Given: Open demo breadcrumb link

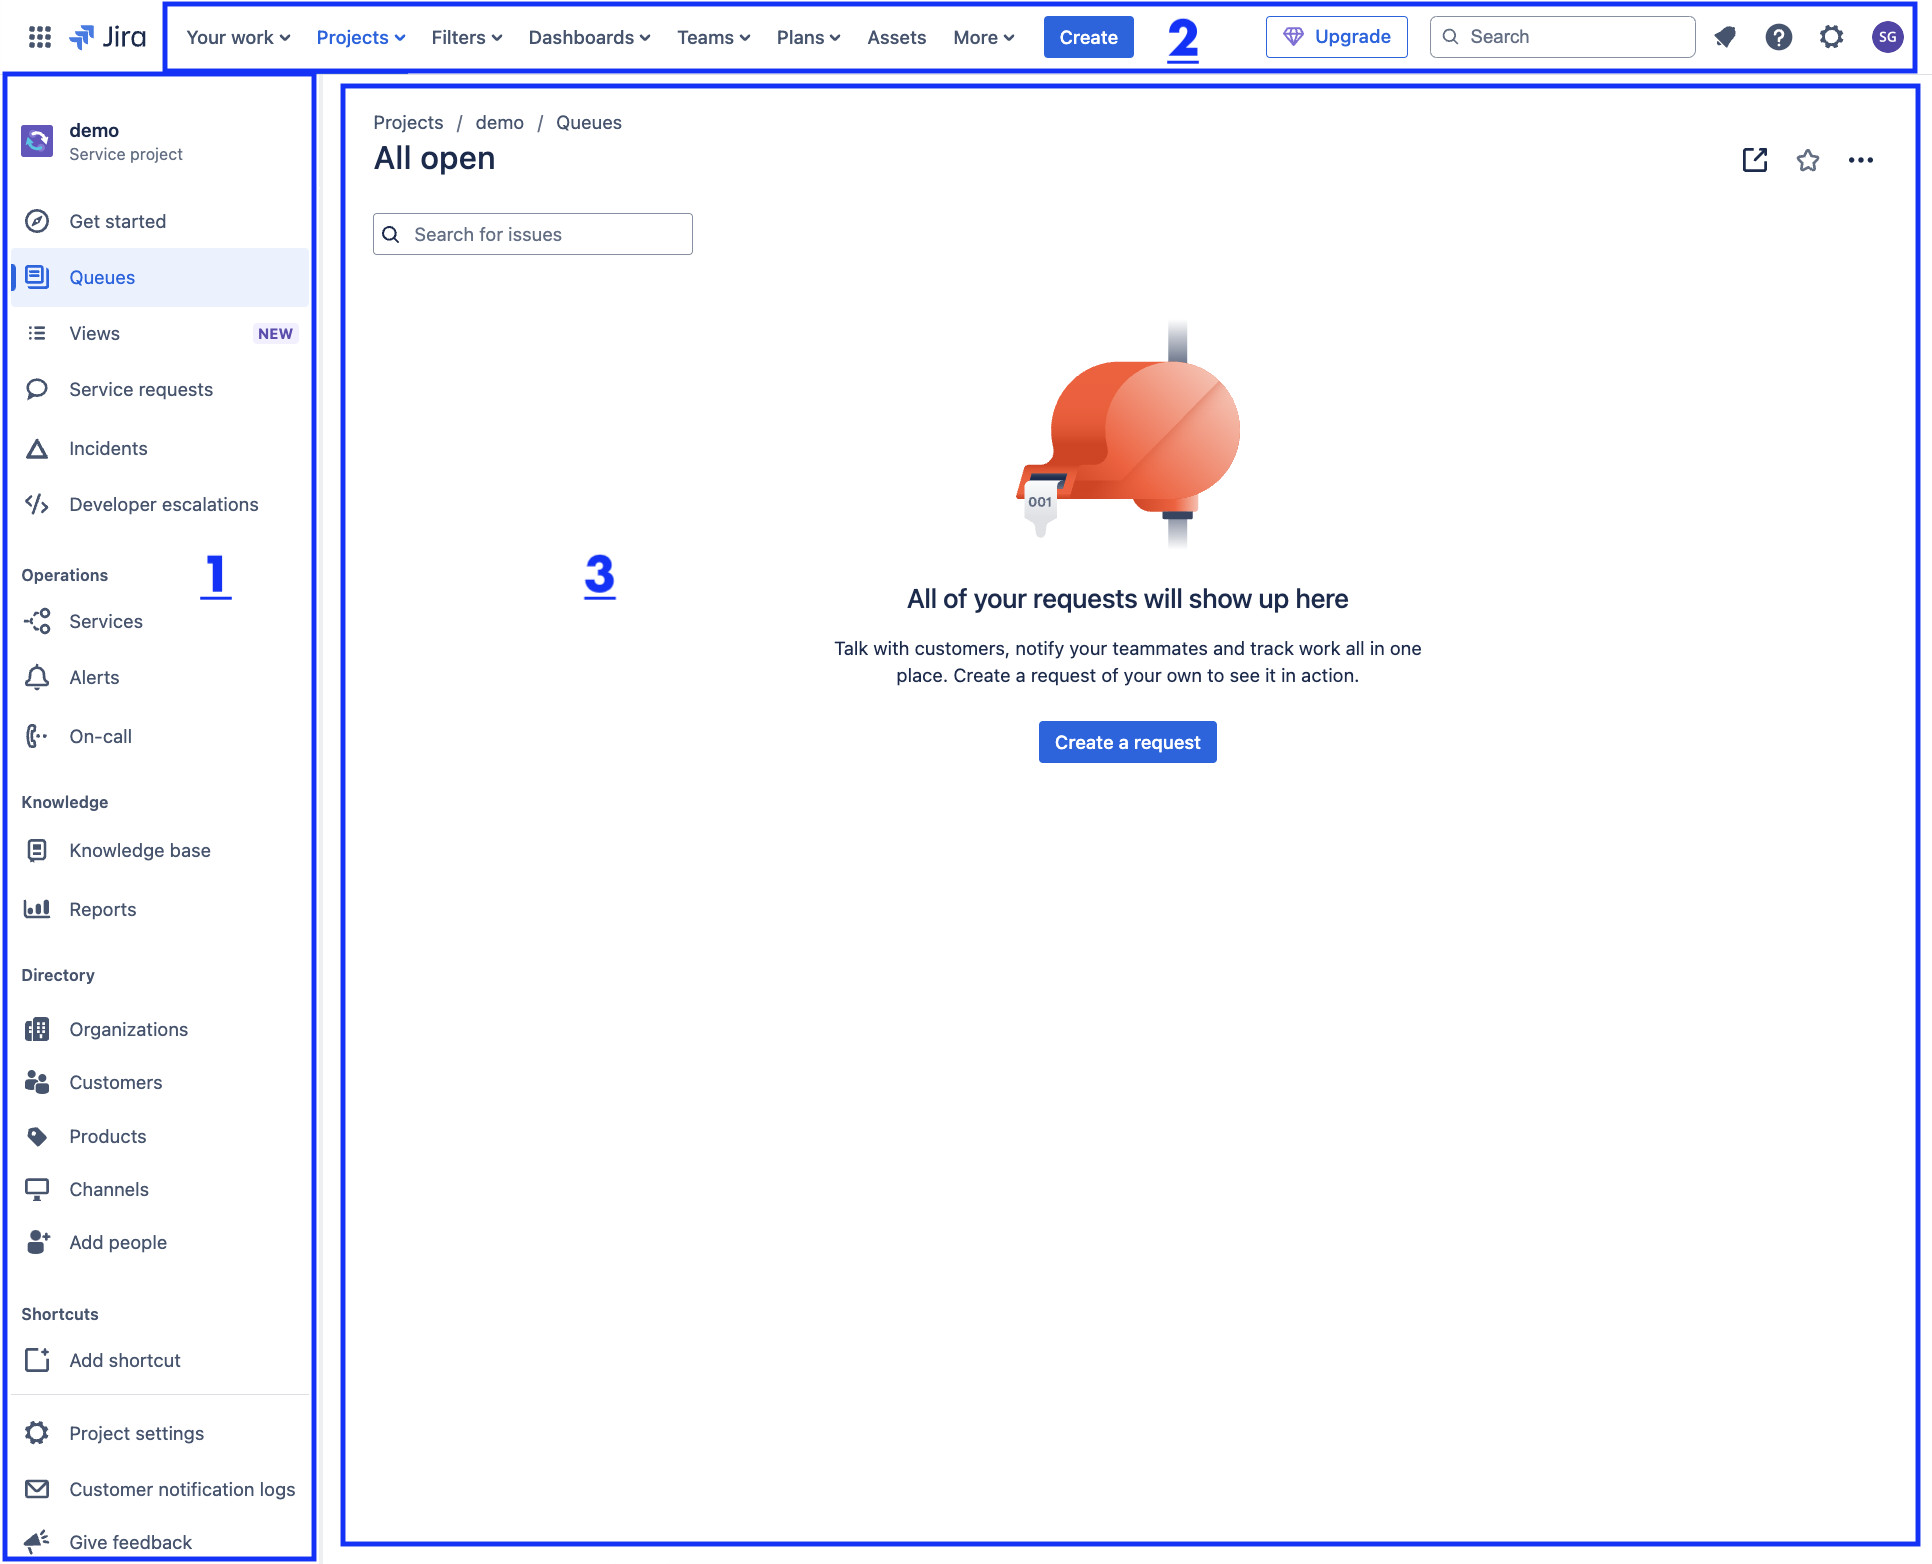Looking at the screenshot, I should 499,122.
